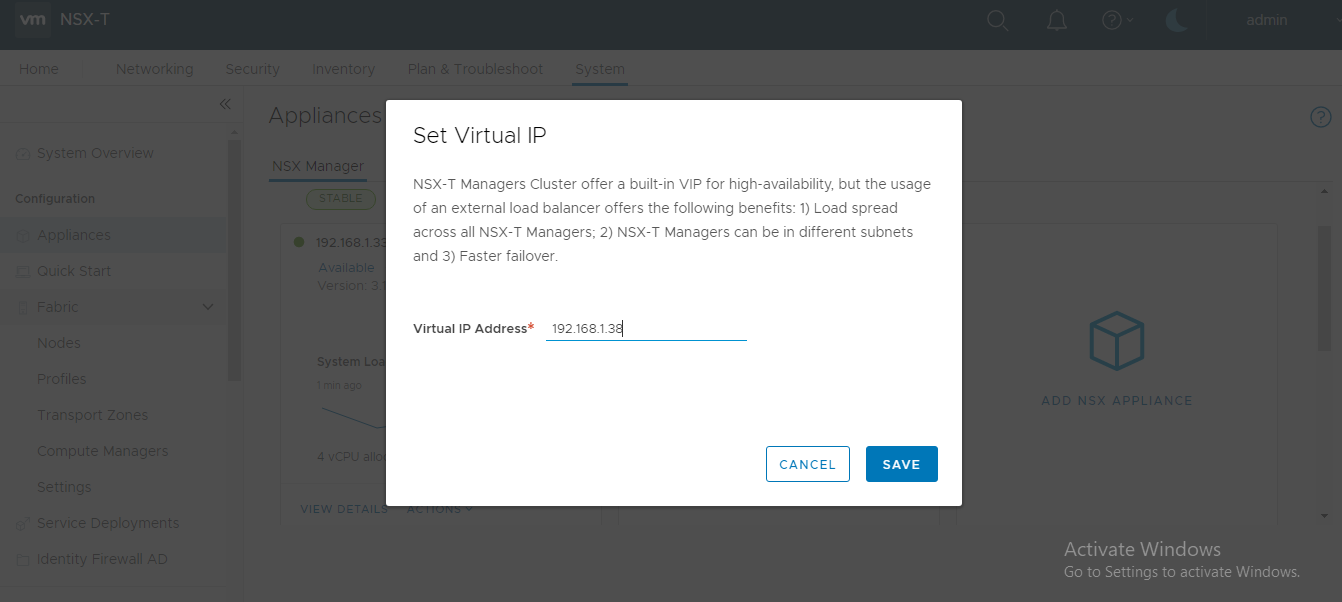Image resolution: width=1342 pixels, height=602 pixels.
Task: Click the Virtual IP Address input field
Action: (x=646, y=329)
